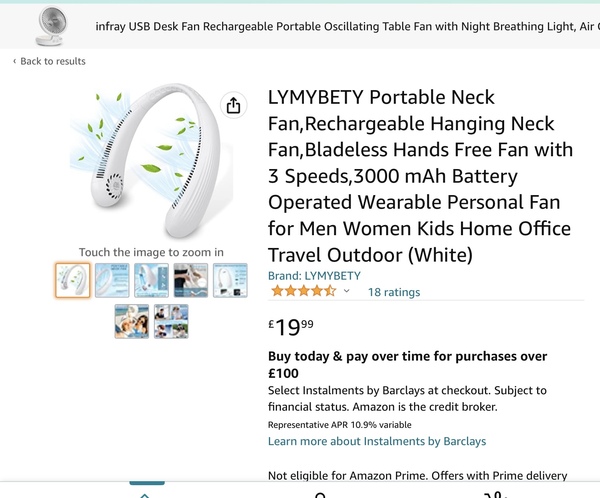This screenshot has height=498, width=600.
Task: Select the third product thumbnail
Action: [x=151, y=280]
